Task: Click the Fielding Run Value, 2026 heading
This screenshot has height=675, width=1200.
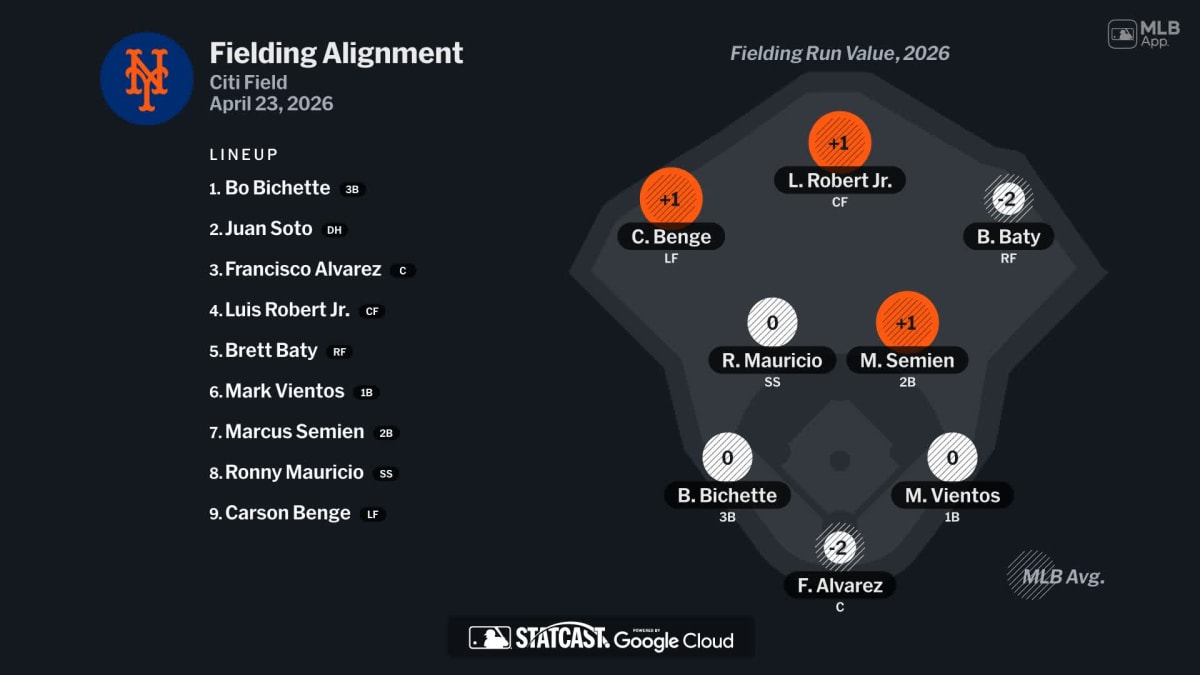Action: click(x=839, y=53)
